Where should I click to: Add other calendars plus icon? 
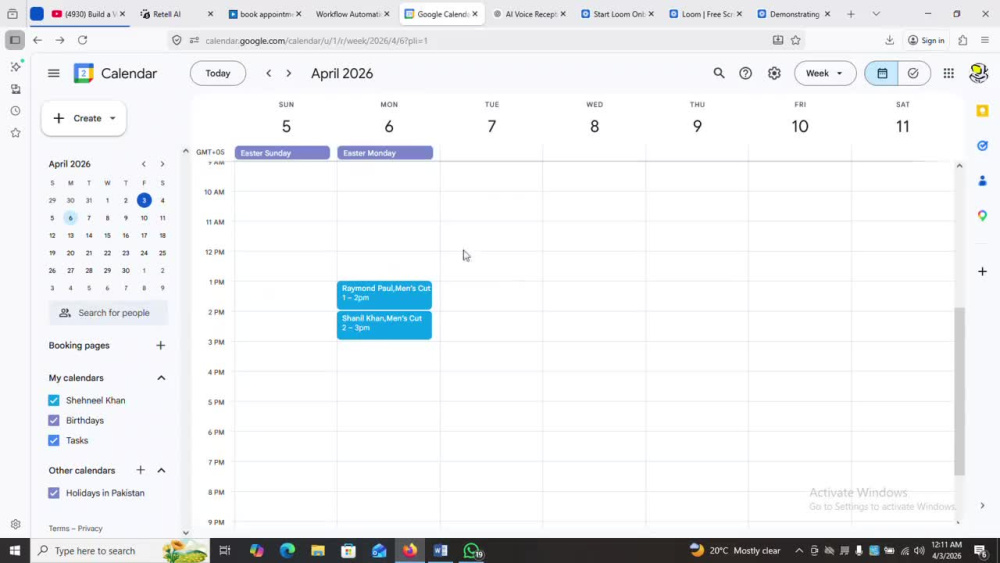coord(140,470)
